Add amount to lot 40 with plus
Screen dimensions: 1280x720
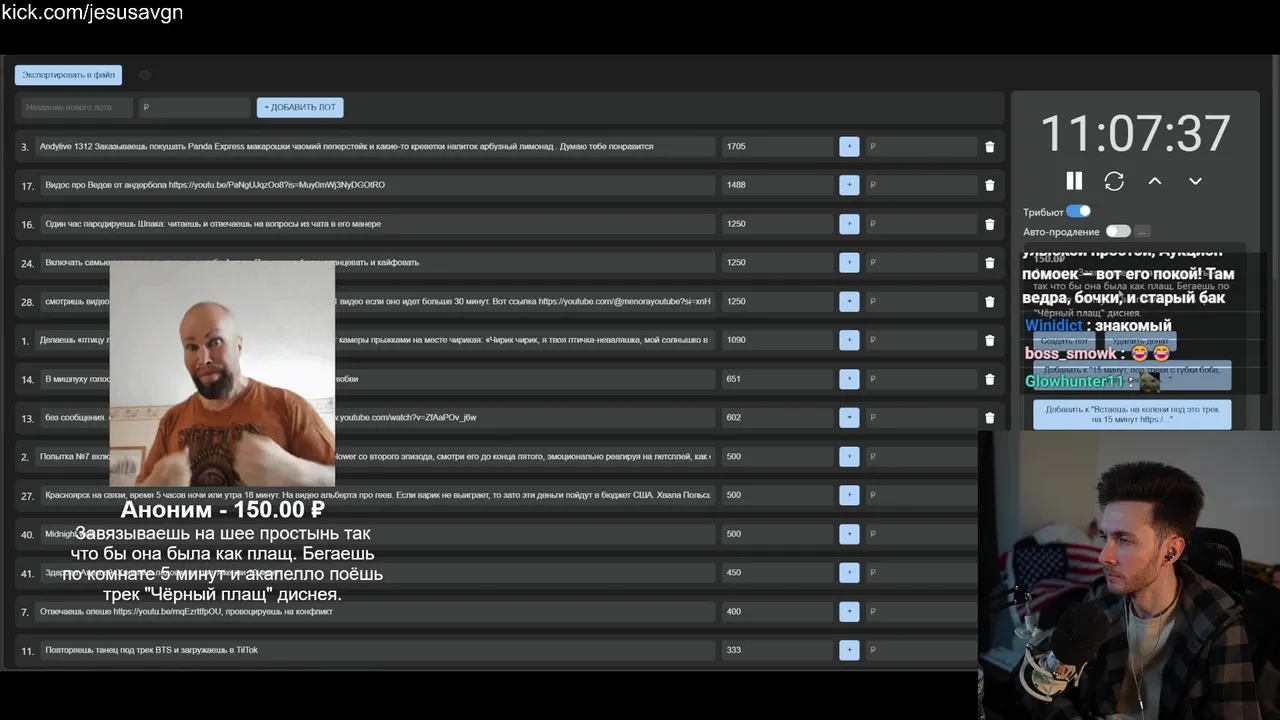pos(849,534)
